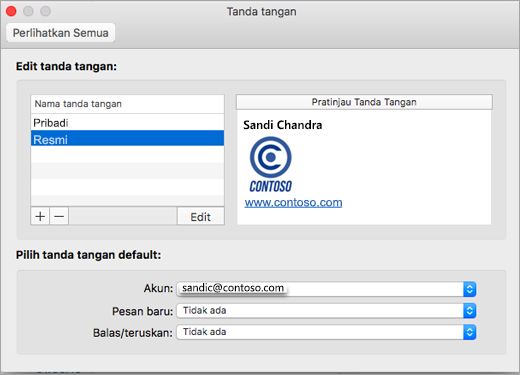The width and height of the screenshot is (520, 375).
Task: Click the Pilih tanda tangan default heading
Action: click(88, 255)
